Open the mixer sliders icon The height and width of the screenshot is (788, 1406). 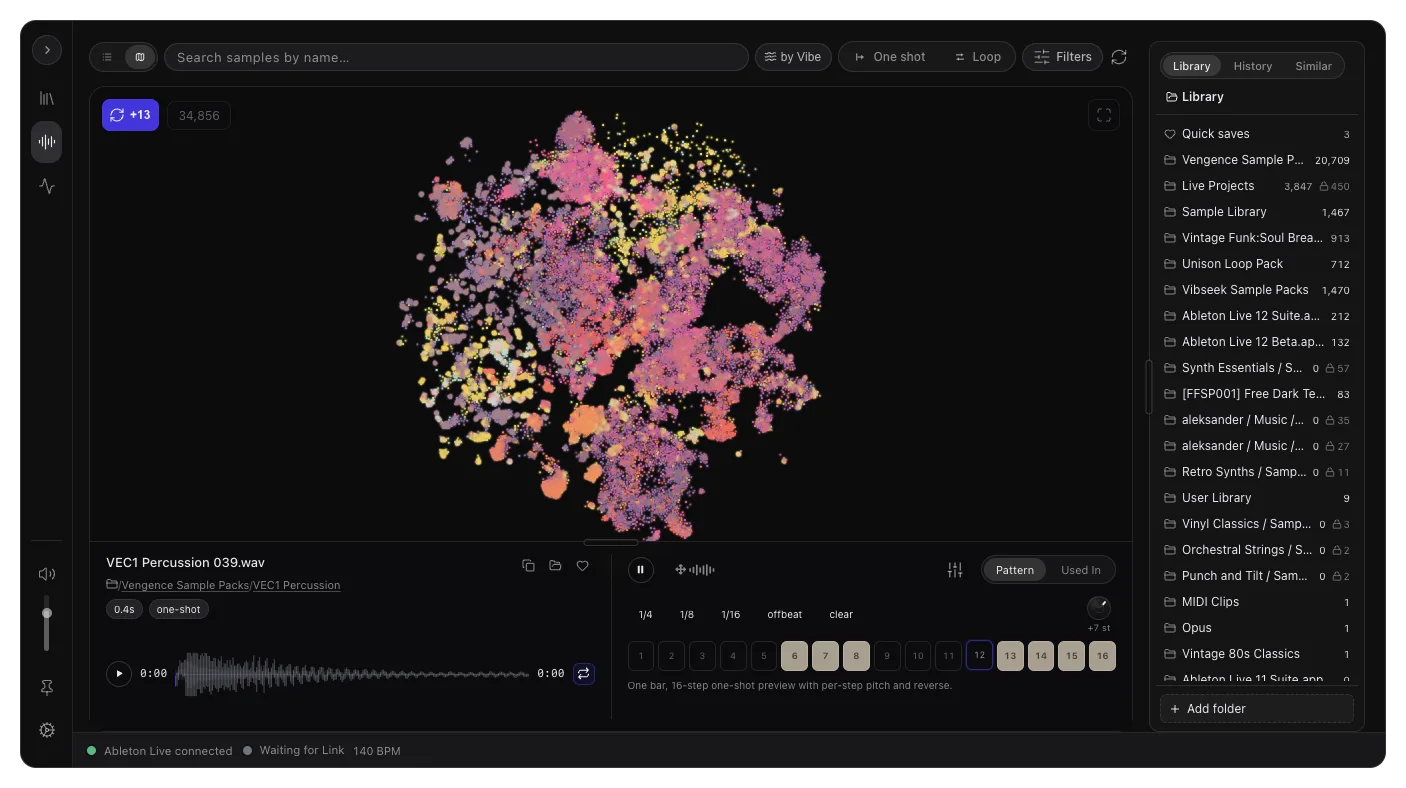955,570
